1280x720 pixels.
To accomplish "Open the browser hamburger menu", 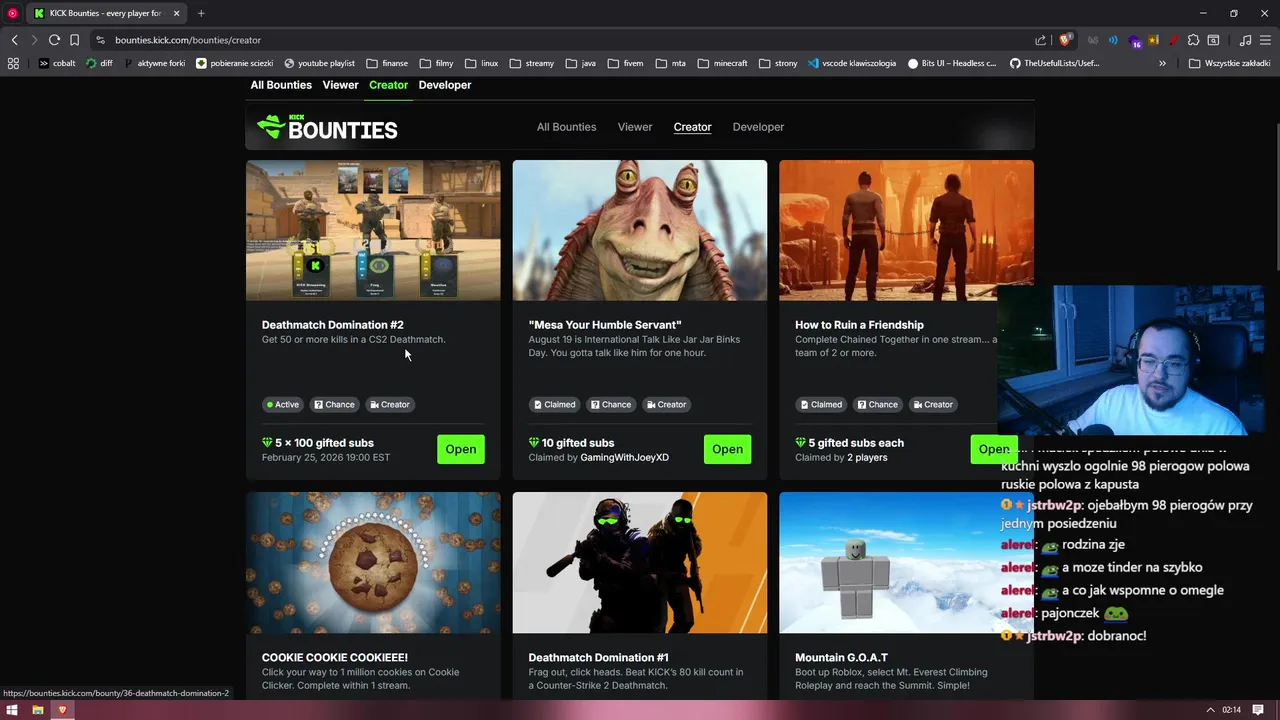I will [1265, 40].
